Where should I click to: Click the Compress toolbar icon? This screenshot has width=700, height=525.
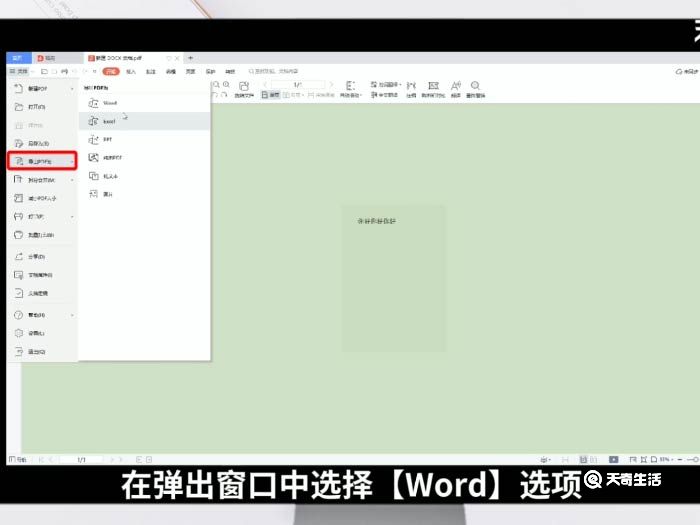(411, 89)
